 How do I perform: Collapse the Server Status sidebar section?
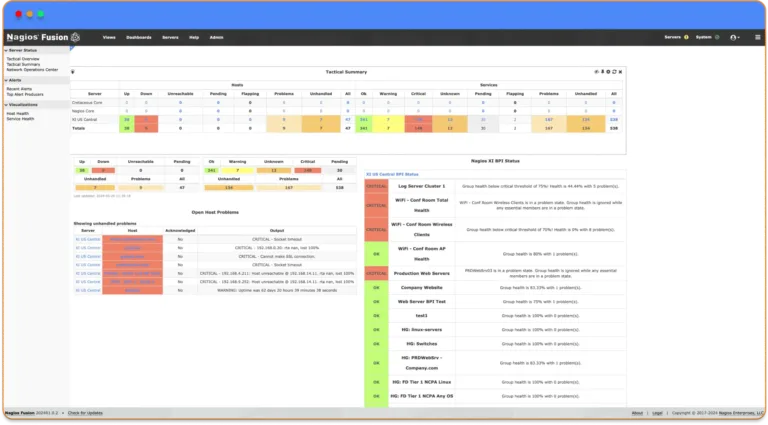coord(5,49)
